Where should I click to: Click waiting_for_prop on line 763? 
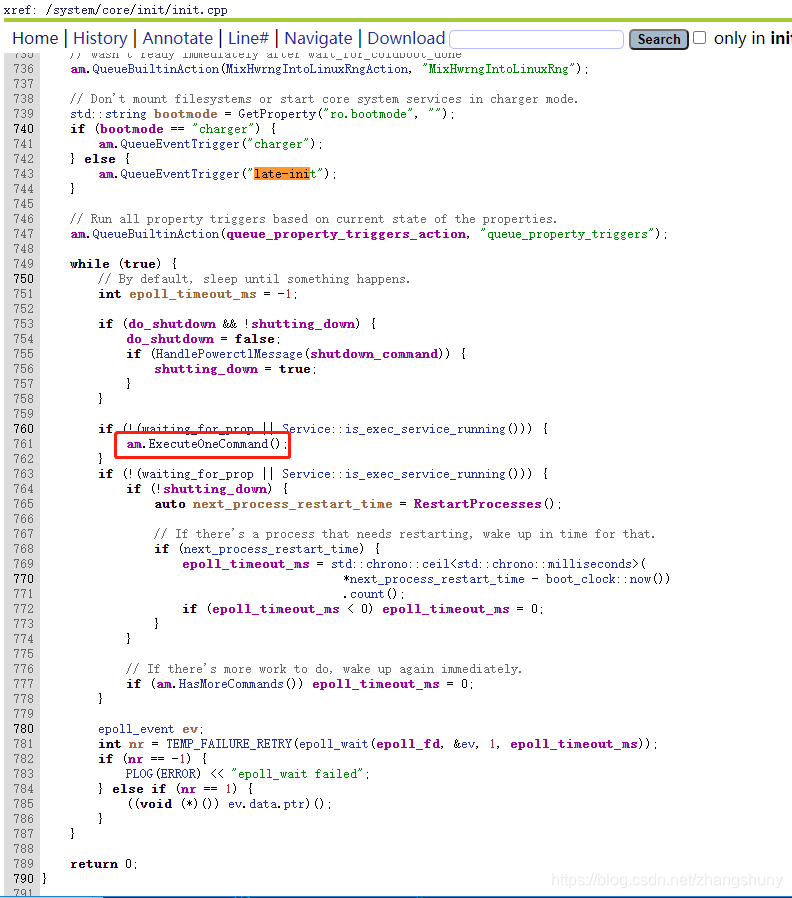click(x=198, y=474)
